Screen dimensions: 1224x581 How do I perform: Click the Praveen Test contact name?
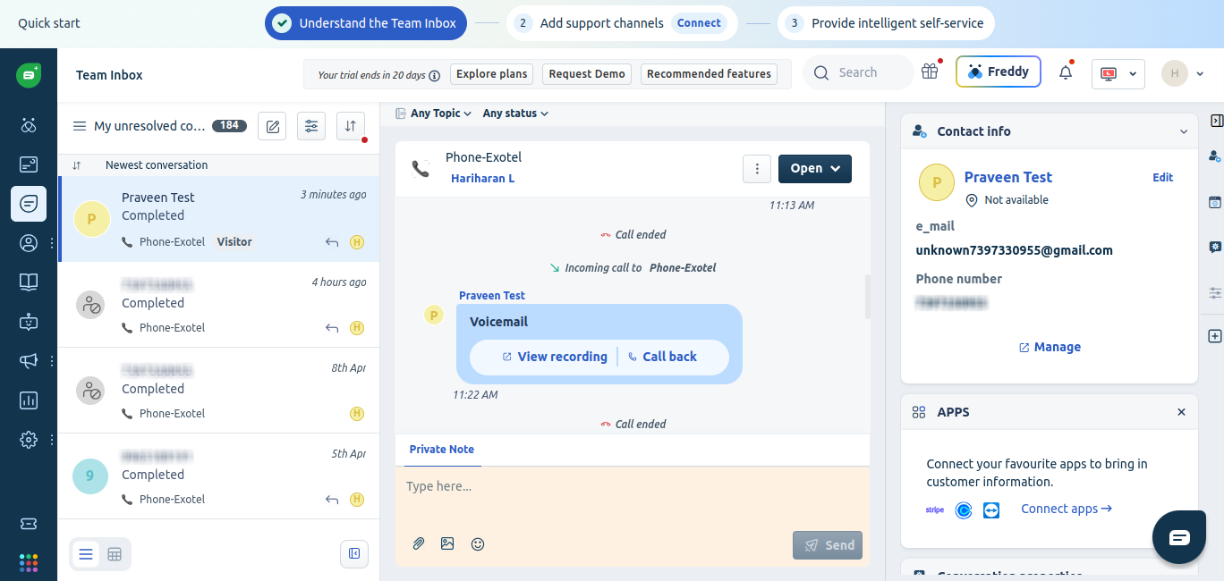[x=1008, y=177]
